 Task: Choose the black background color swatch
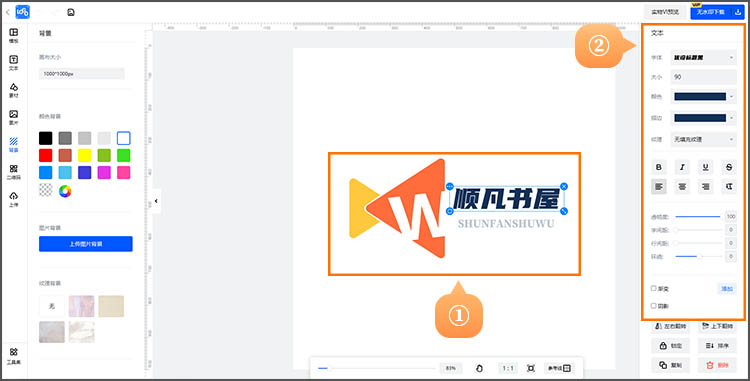[45, 138]
